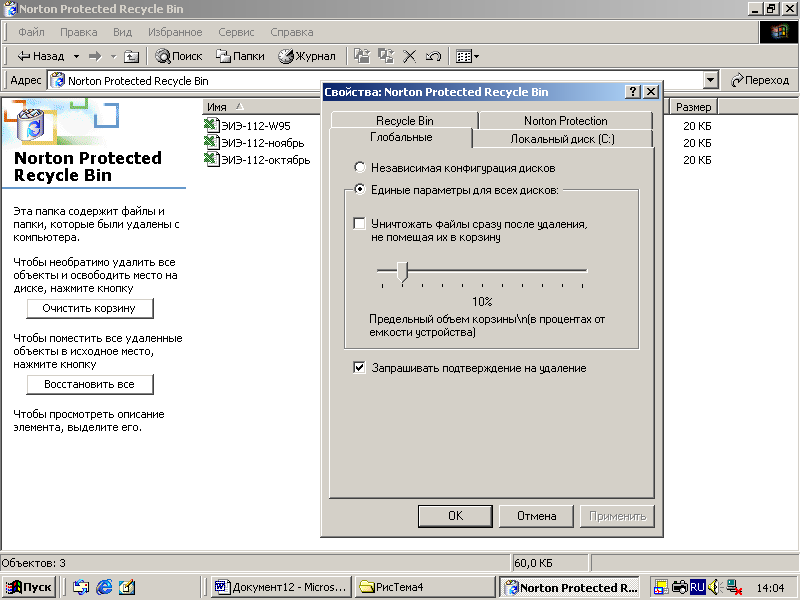Open the Сервис menu
800x600 pixels.
click(236, 32)
